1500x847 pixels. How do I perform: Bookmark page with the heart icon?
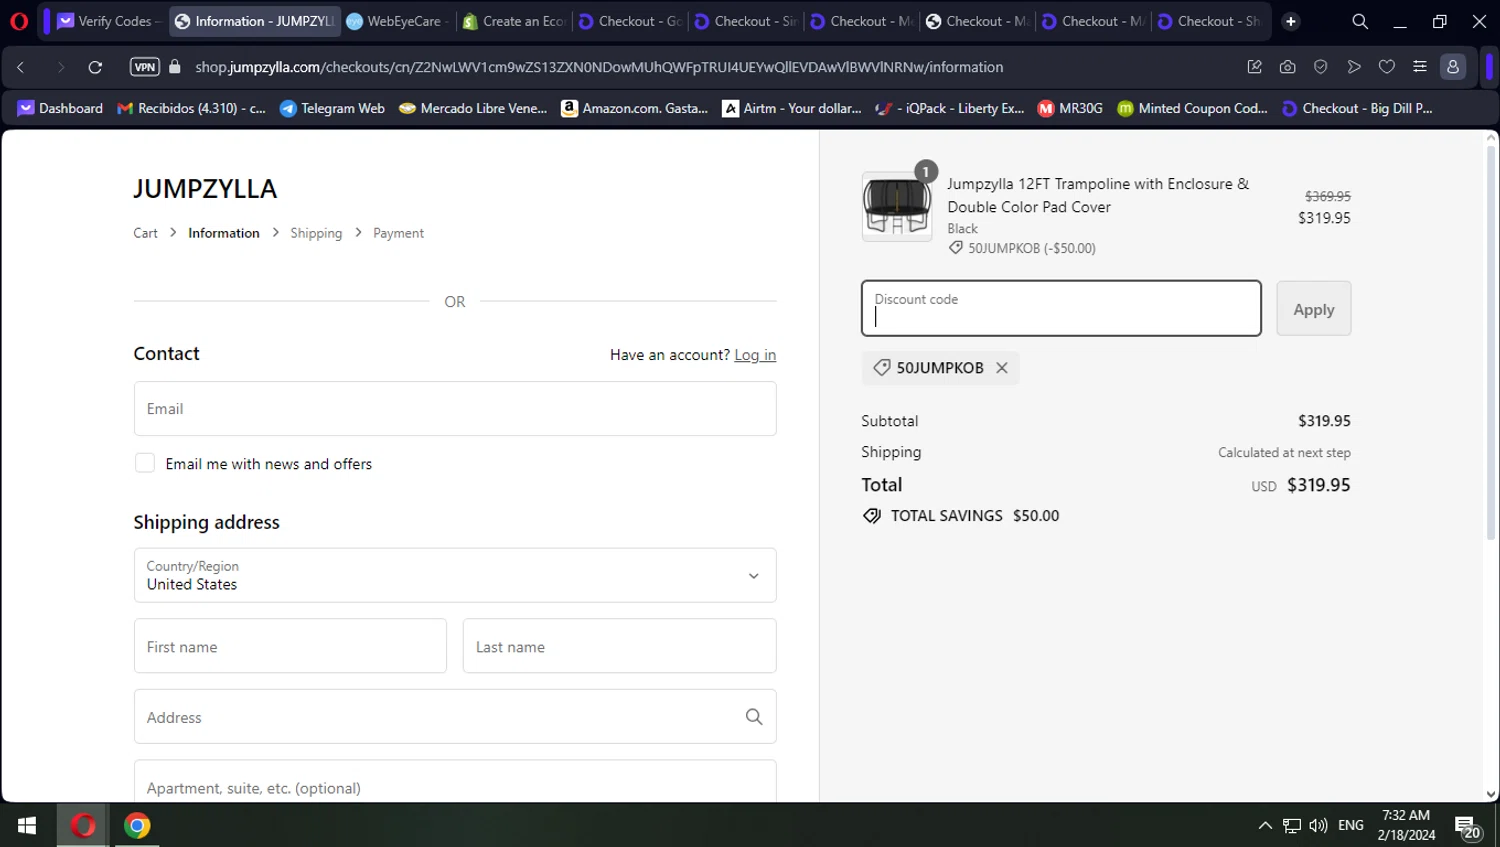(1387, 67)
